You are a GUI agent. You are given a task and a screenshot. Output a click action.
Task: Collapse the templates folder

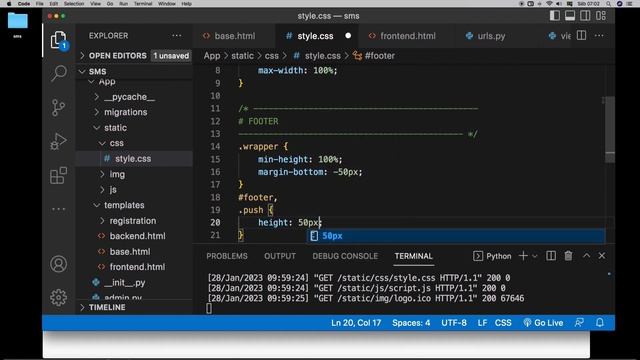tap(134, 205)
